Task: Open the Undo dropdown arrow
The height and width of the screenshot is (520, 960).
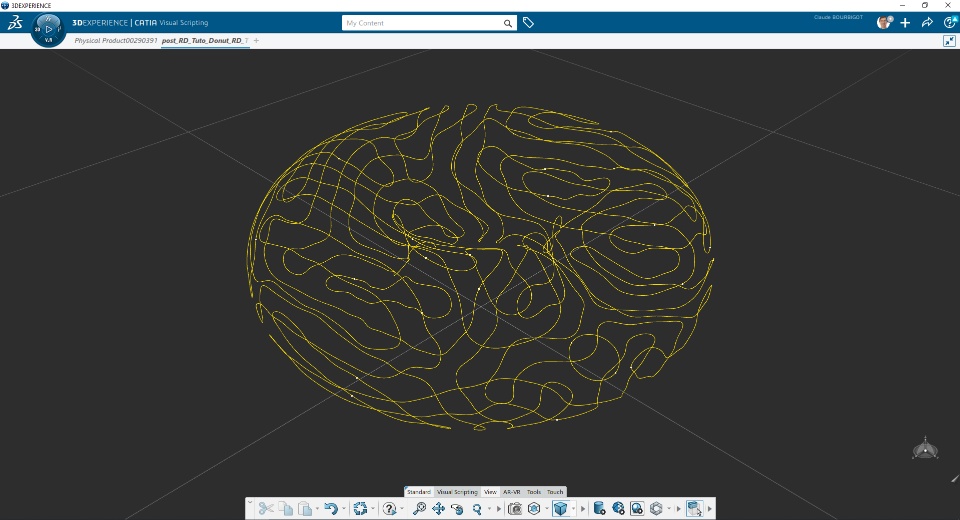Action: pyautogui.click(x=343, y=508)
